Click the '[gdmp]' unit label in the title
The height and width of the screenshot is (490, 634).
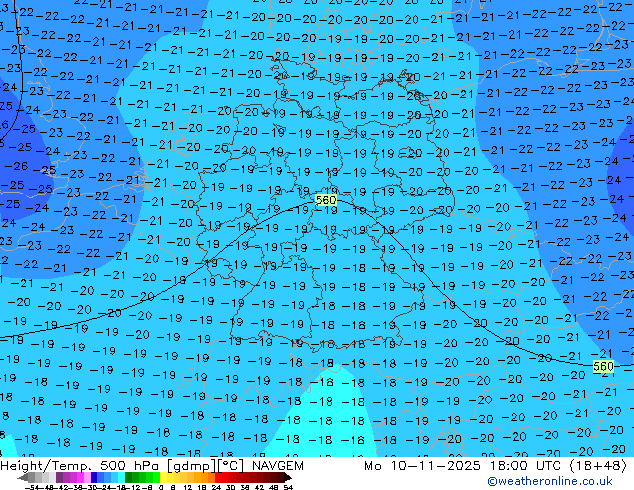tap(192, 466)
